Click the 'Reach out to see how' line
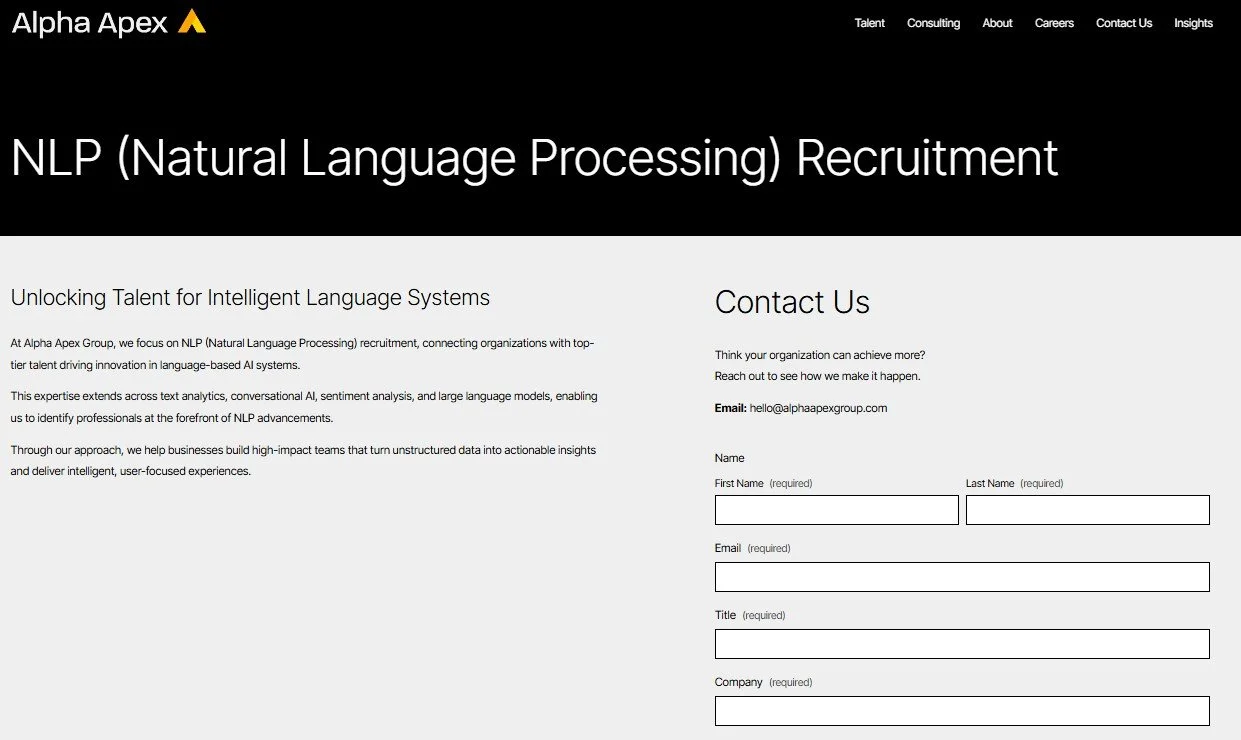Image resolution: width=1241 pixels, height=740 pixels. 817,376
